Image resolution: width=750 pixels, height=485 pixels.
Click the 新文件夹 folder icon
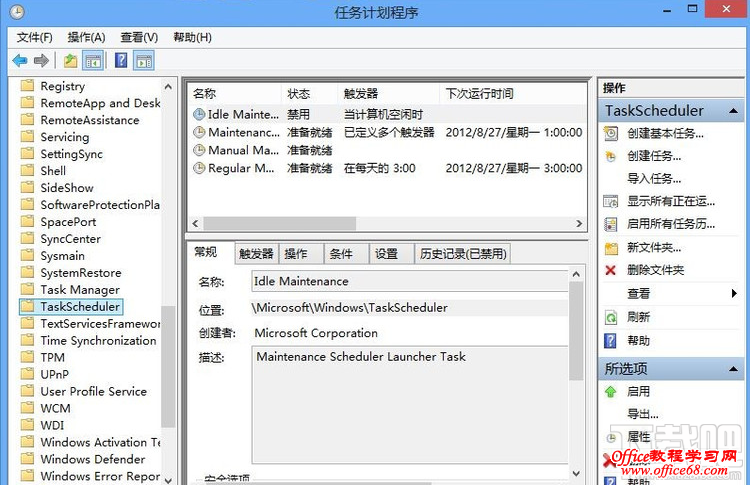[611, 248]
